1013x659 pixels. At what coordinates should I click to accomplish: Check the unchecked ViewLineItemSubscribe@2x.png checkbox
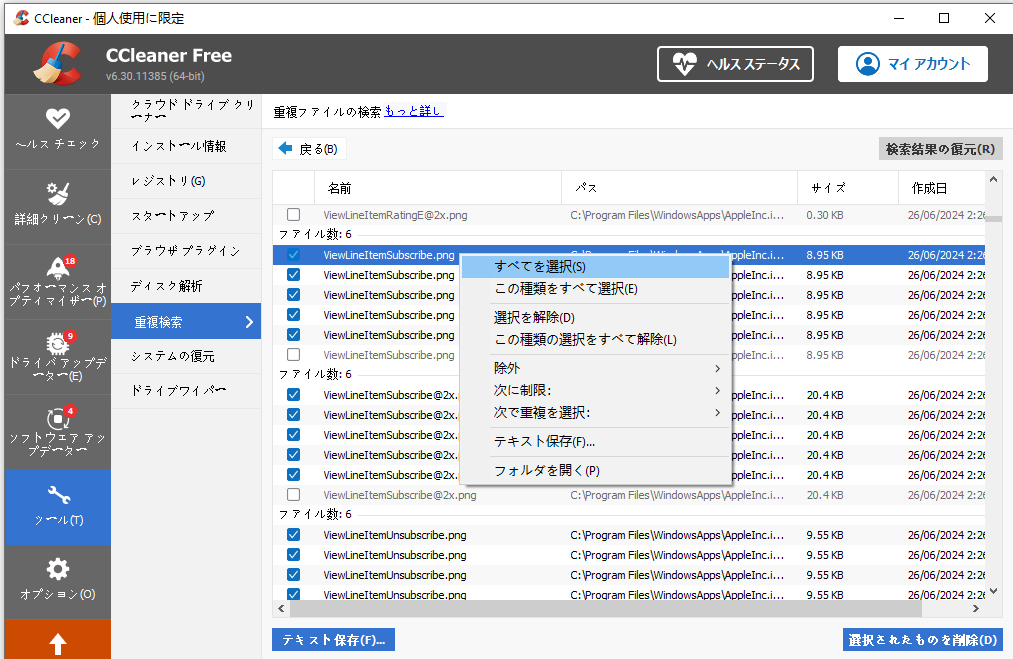pos(293,495)
